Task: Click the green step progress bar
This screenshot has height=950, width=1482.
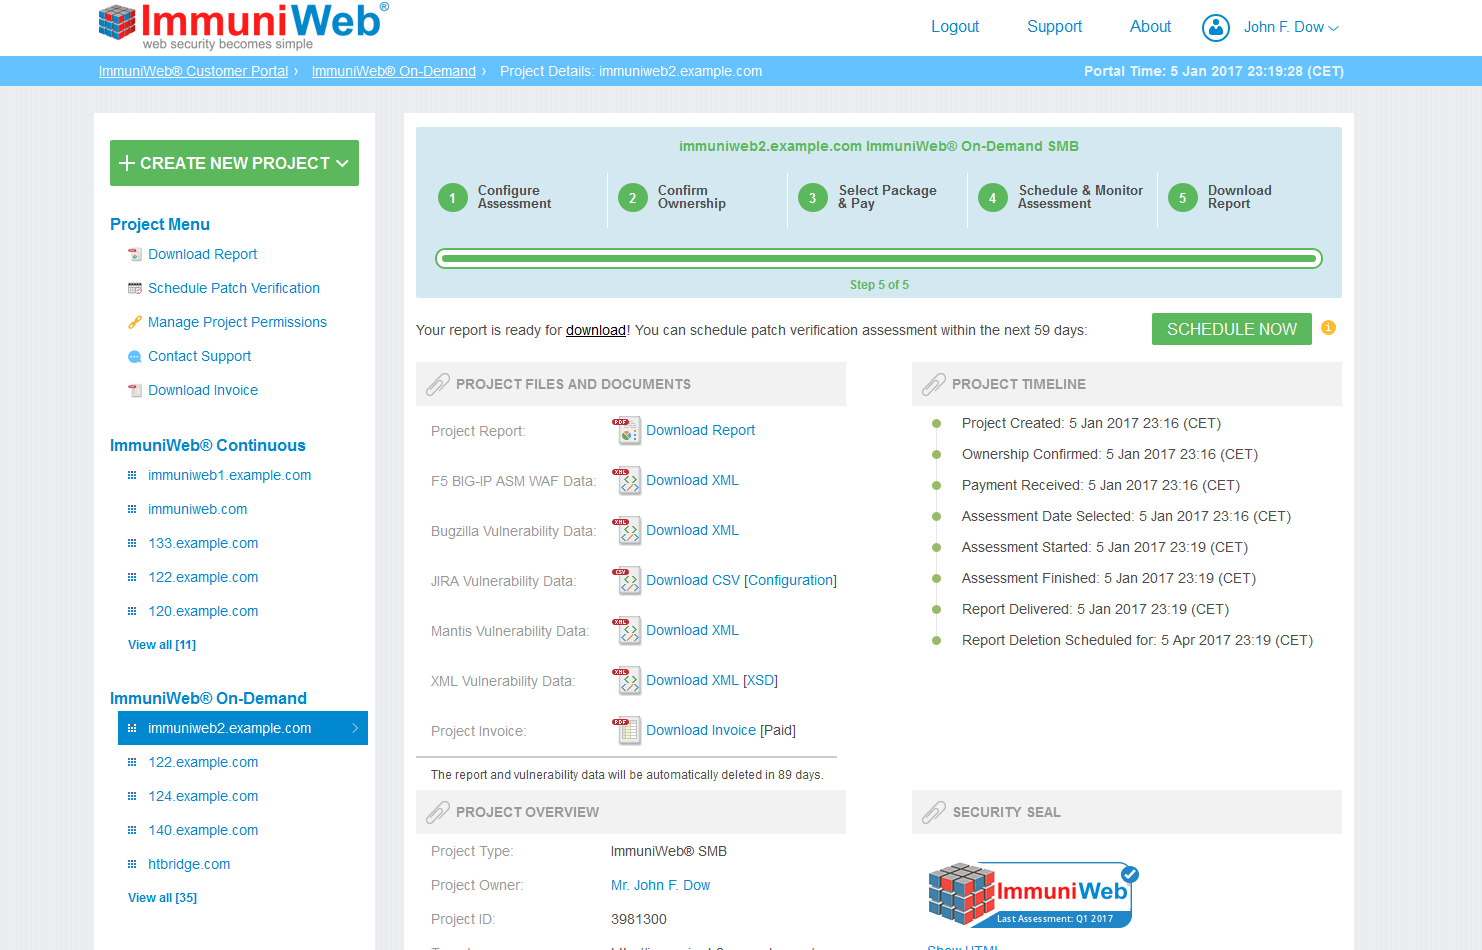Action: click(x=878, y=259)
